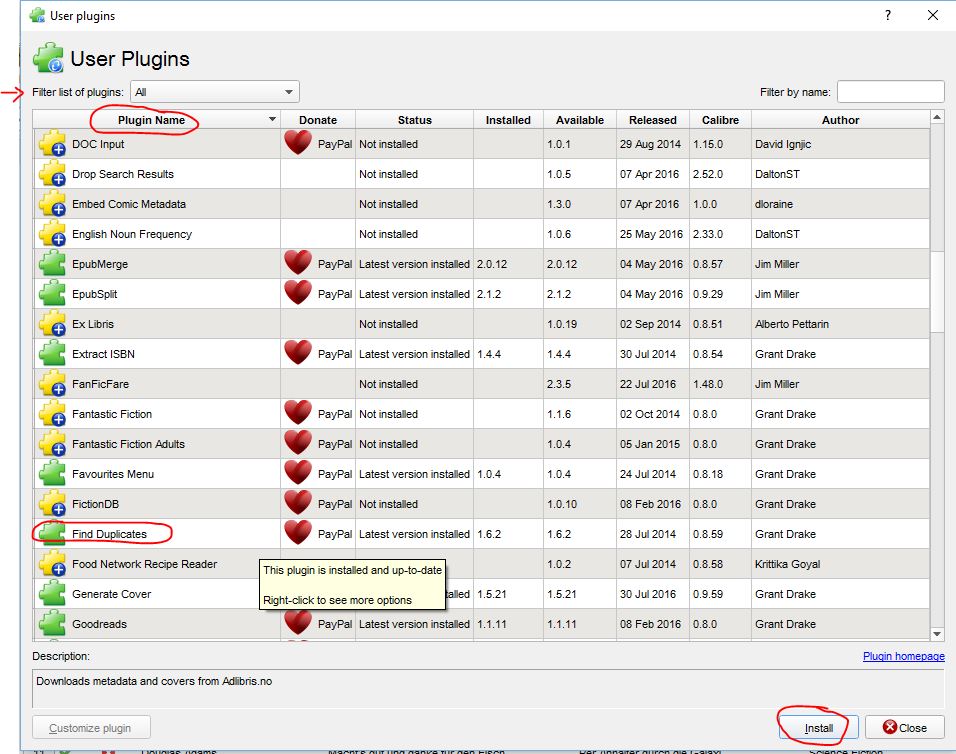This screenshot has width=956, height=754.
Task: Click installed version 1.5.21
Action: 491,594
